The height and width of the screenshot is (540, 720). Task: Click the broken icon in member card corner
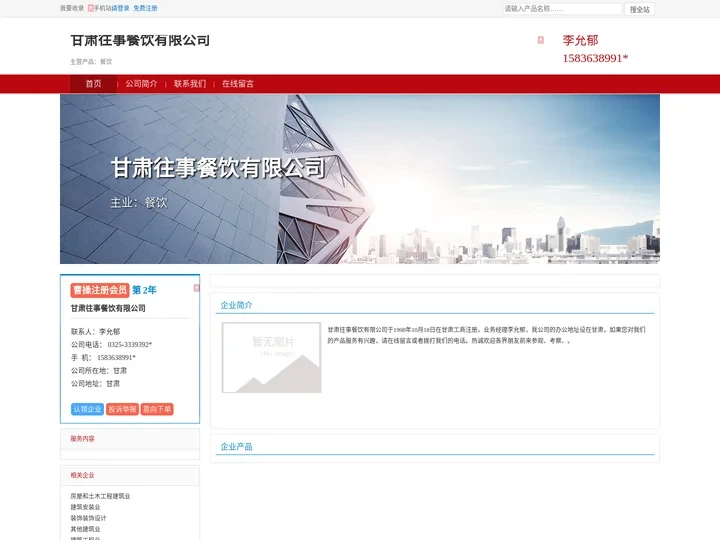tap(197, 288)
